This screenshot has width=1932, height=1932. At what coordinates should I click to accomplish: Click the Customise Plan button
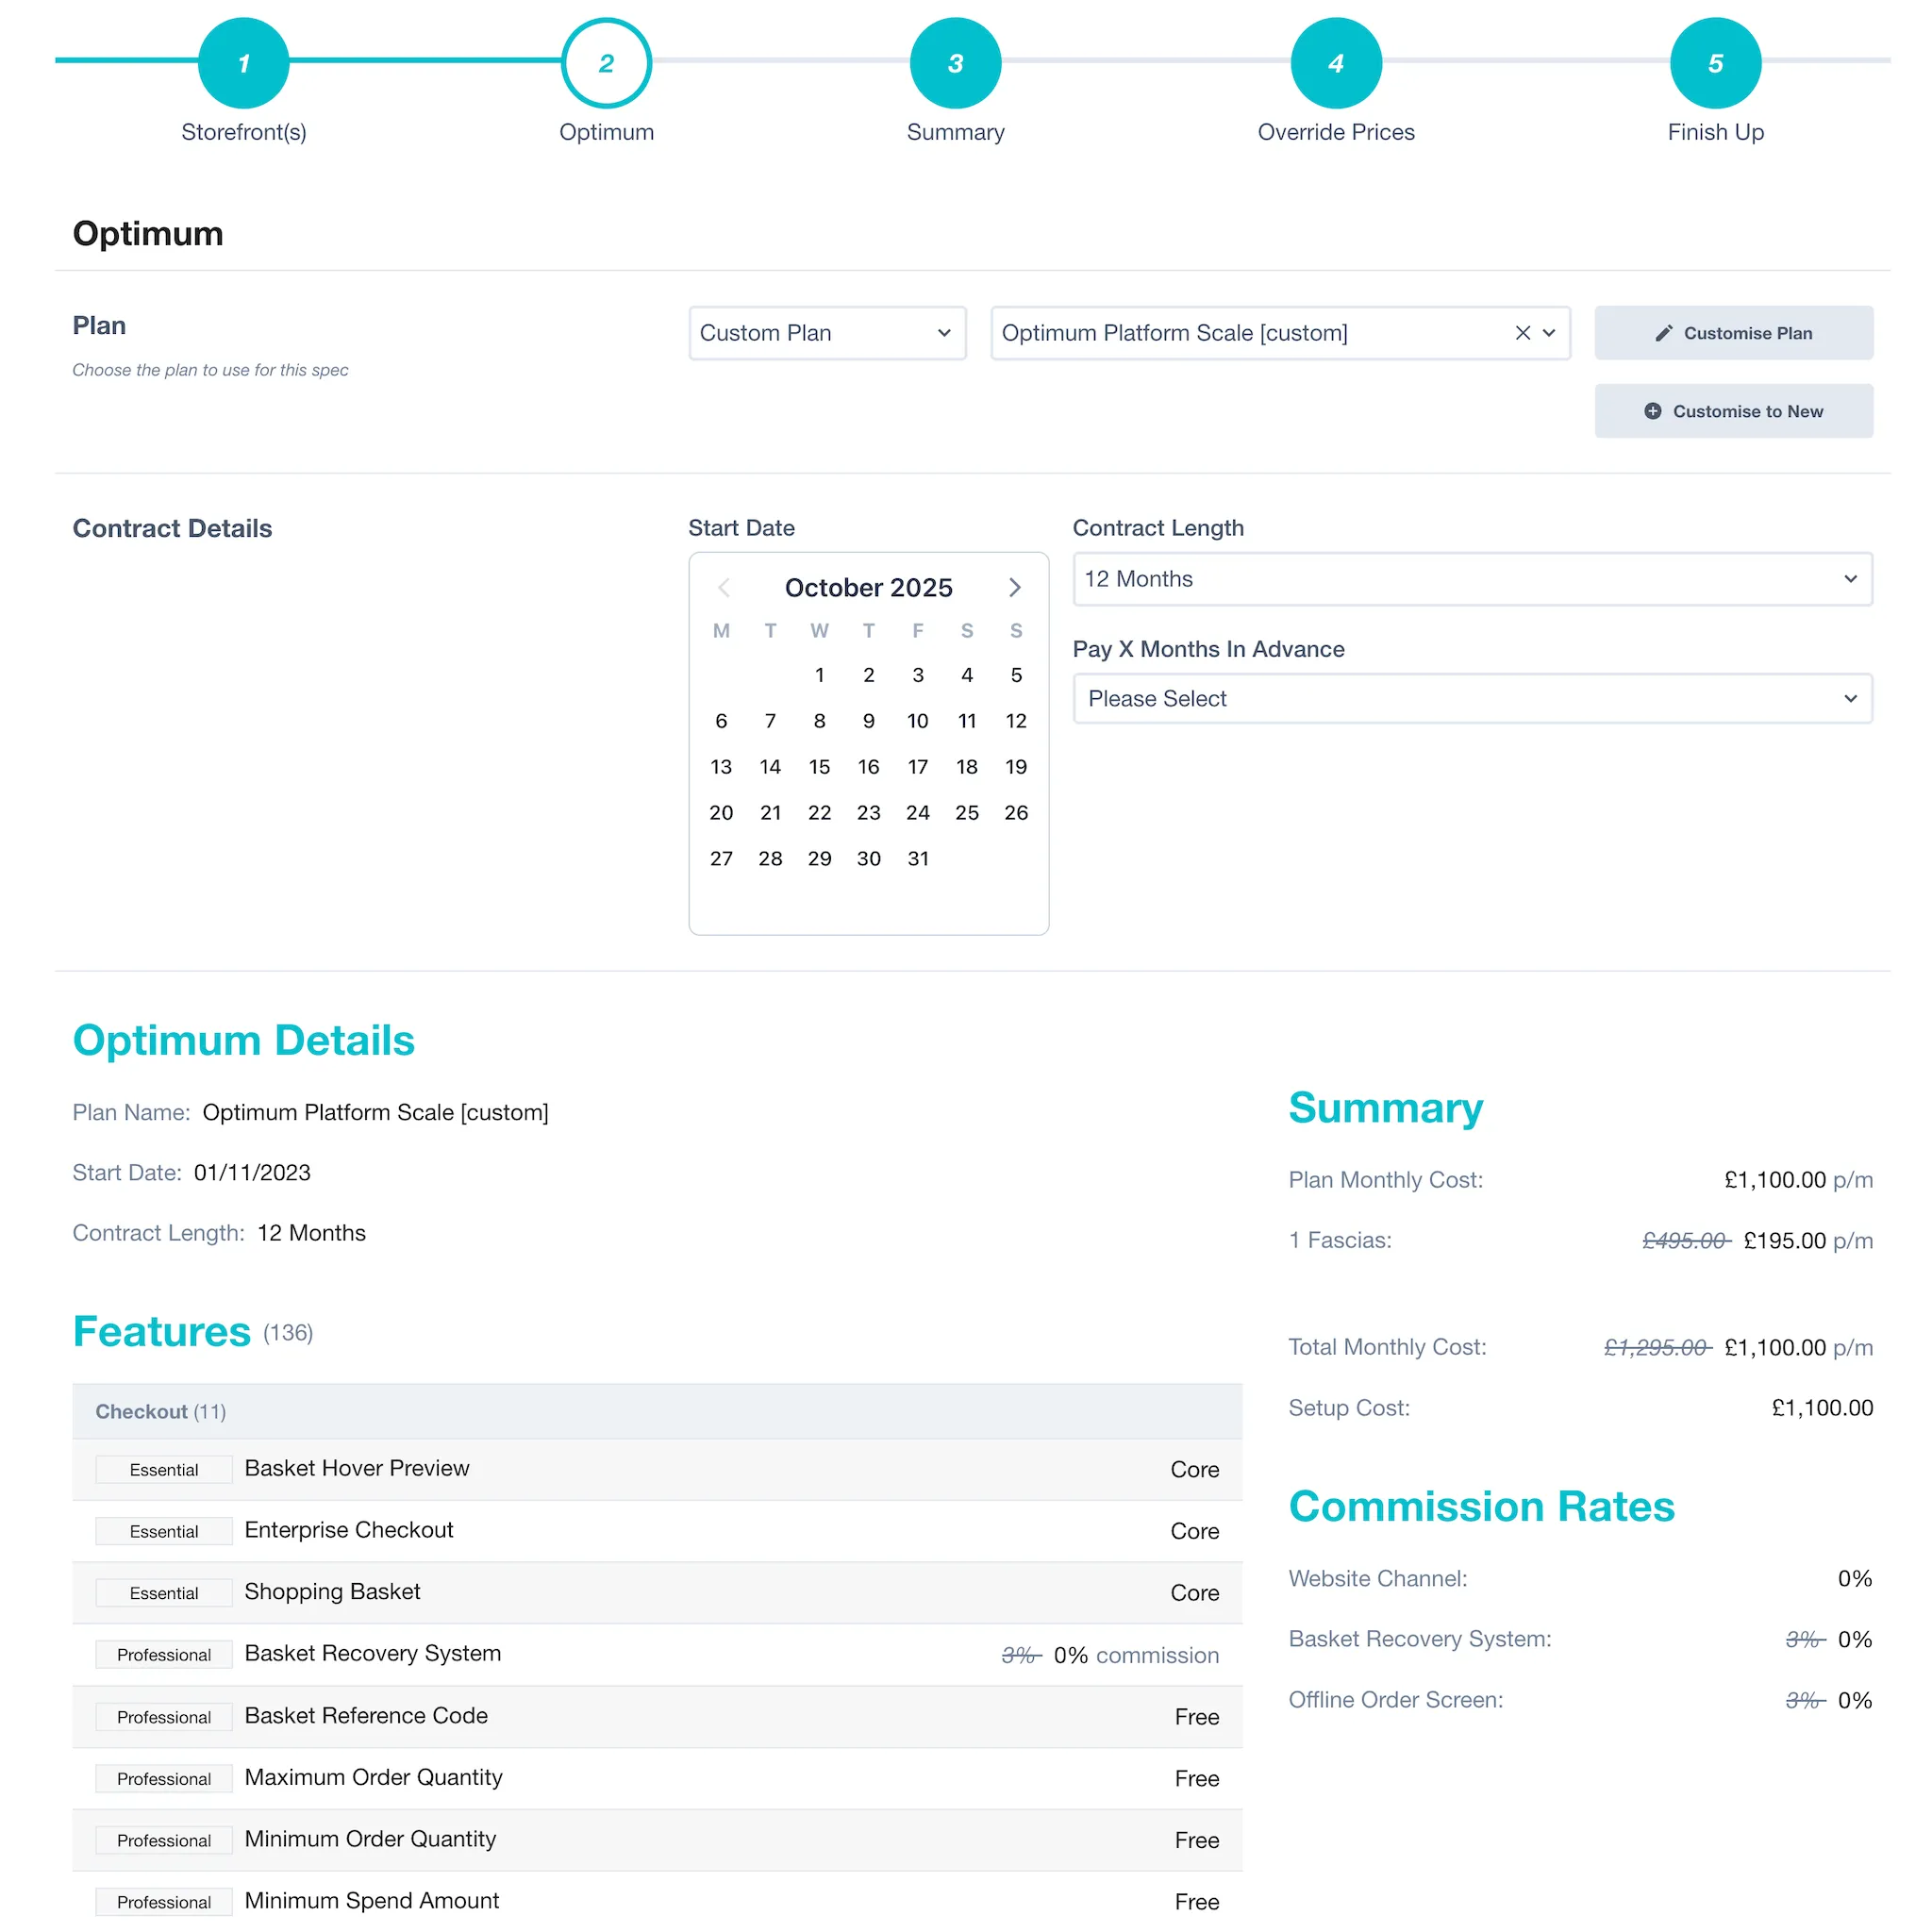tap(1733, 333)
